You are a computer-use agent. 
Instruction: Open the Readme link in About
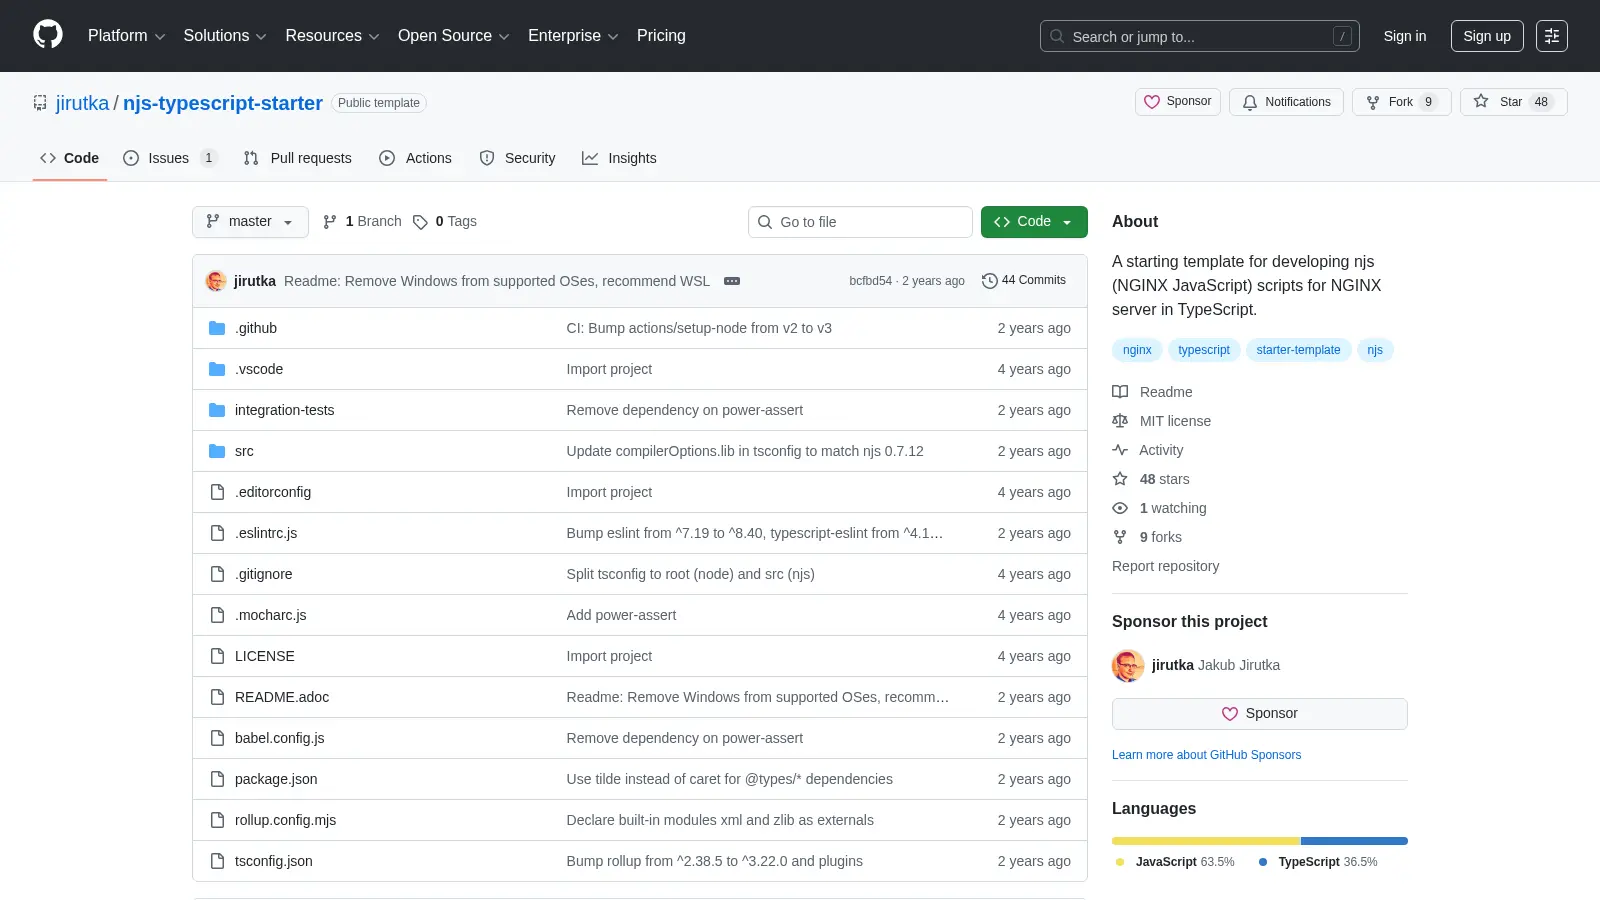(x=1152, y=392)
